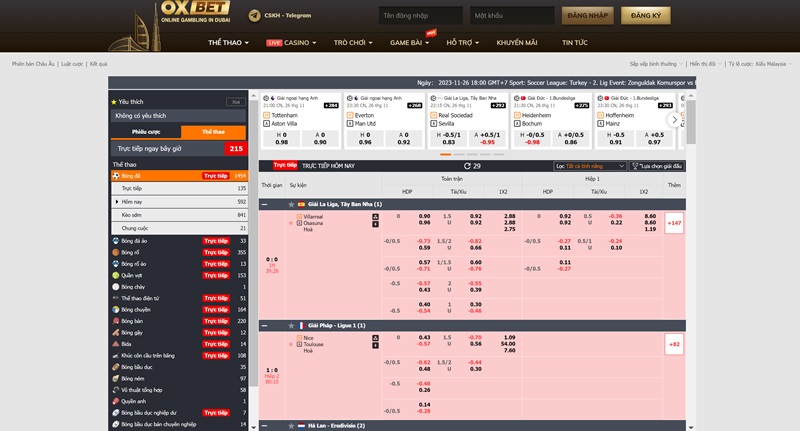Viewport: 800px width, 431px height.
Task: Open the CSKH Telegram icon
Action: point(254,16)
